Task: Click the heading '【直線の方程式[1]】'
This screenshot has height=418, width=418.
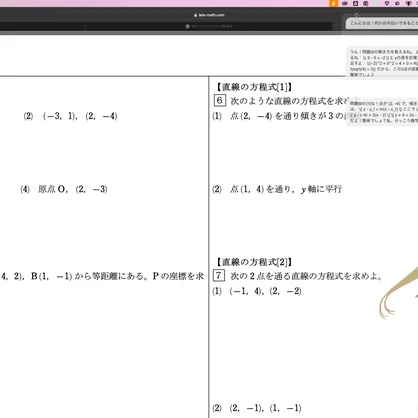Action: tap(254, 87)
